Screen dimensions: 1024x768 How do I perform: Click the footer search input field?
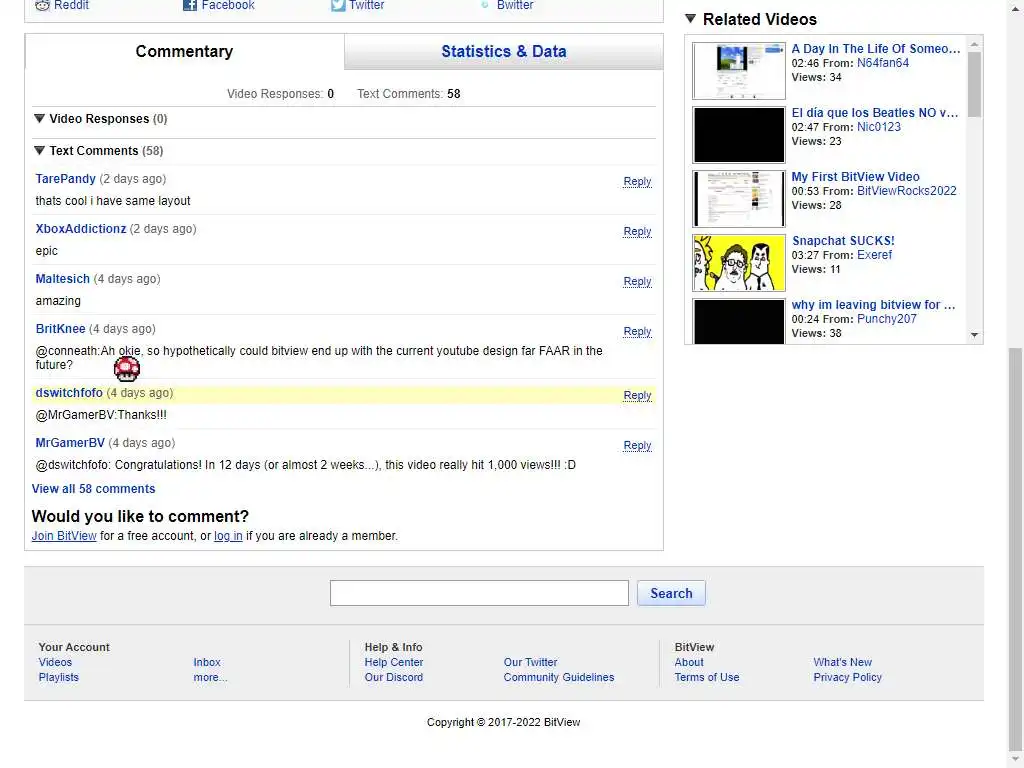[x=479, y=593]
